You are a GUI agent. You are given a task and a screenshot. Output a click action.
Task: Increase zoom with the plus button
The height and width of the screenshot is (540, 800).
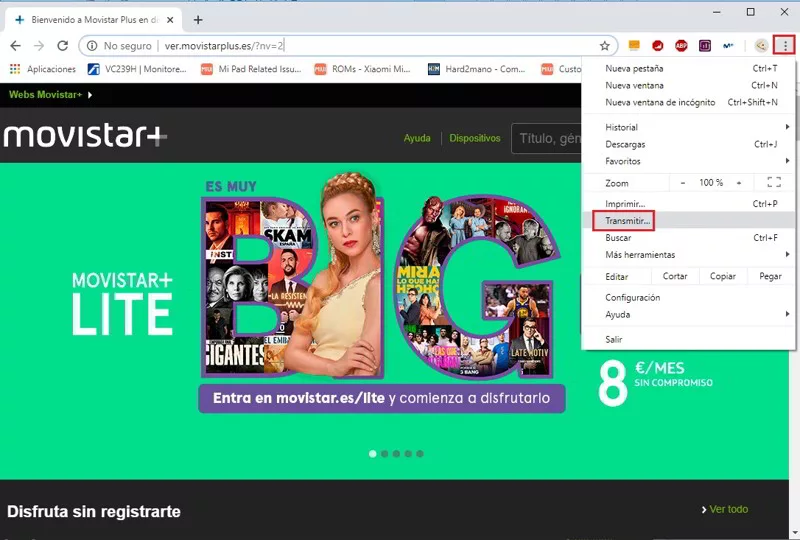point(739,183)
